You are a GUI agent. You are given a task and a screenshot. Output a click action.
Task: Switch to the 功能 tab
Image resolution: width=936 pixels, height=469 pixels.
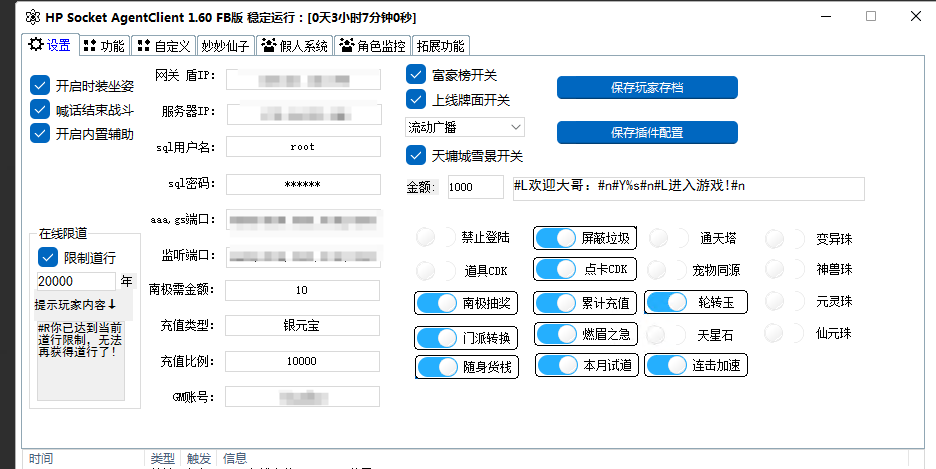tap(104, 46)
